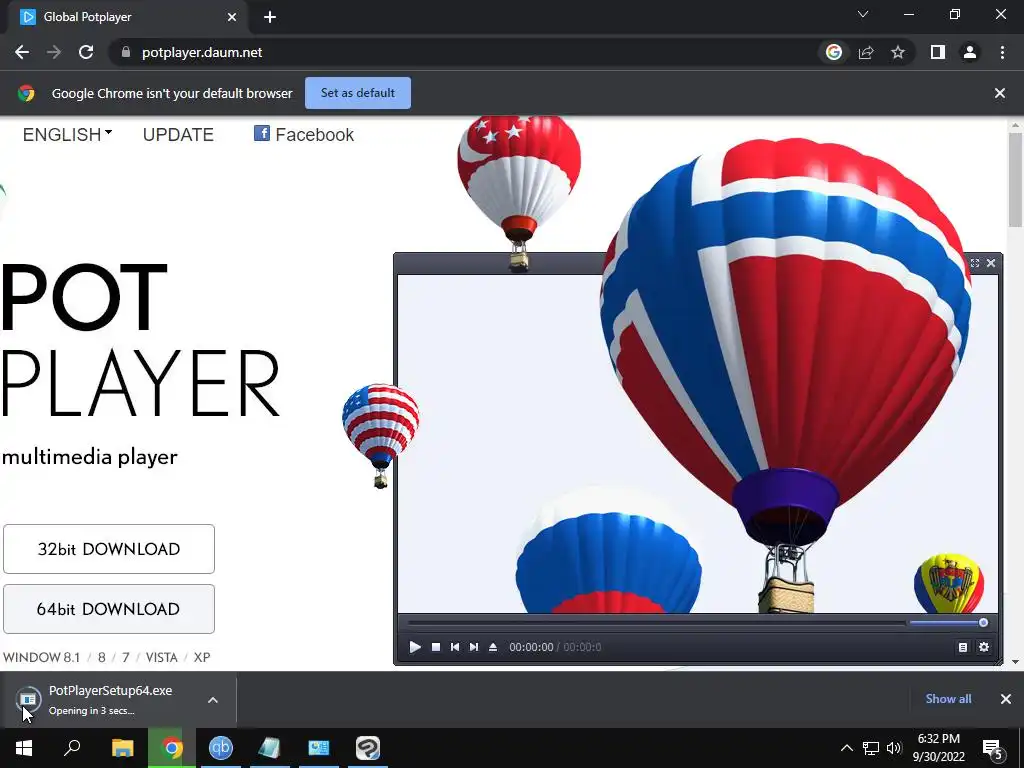Open File Explorer from taskbar
Image resolution: width=1024 pixels, height=768 pixels.
coord(122,748)
